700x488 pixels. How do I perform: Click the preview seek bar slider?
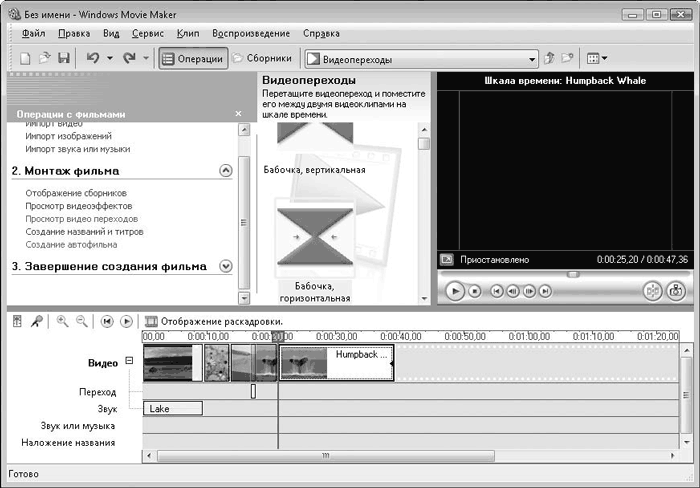[x=573, y=274]
